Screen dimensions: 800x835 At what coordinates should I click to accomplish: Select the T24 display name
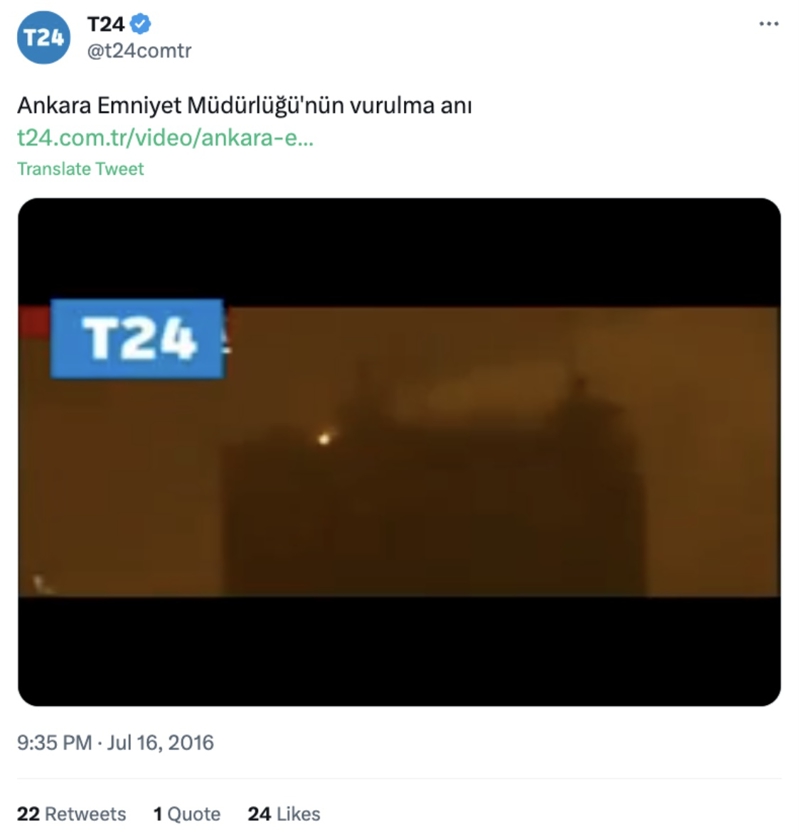click(105, 24)
